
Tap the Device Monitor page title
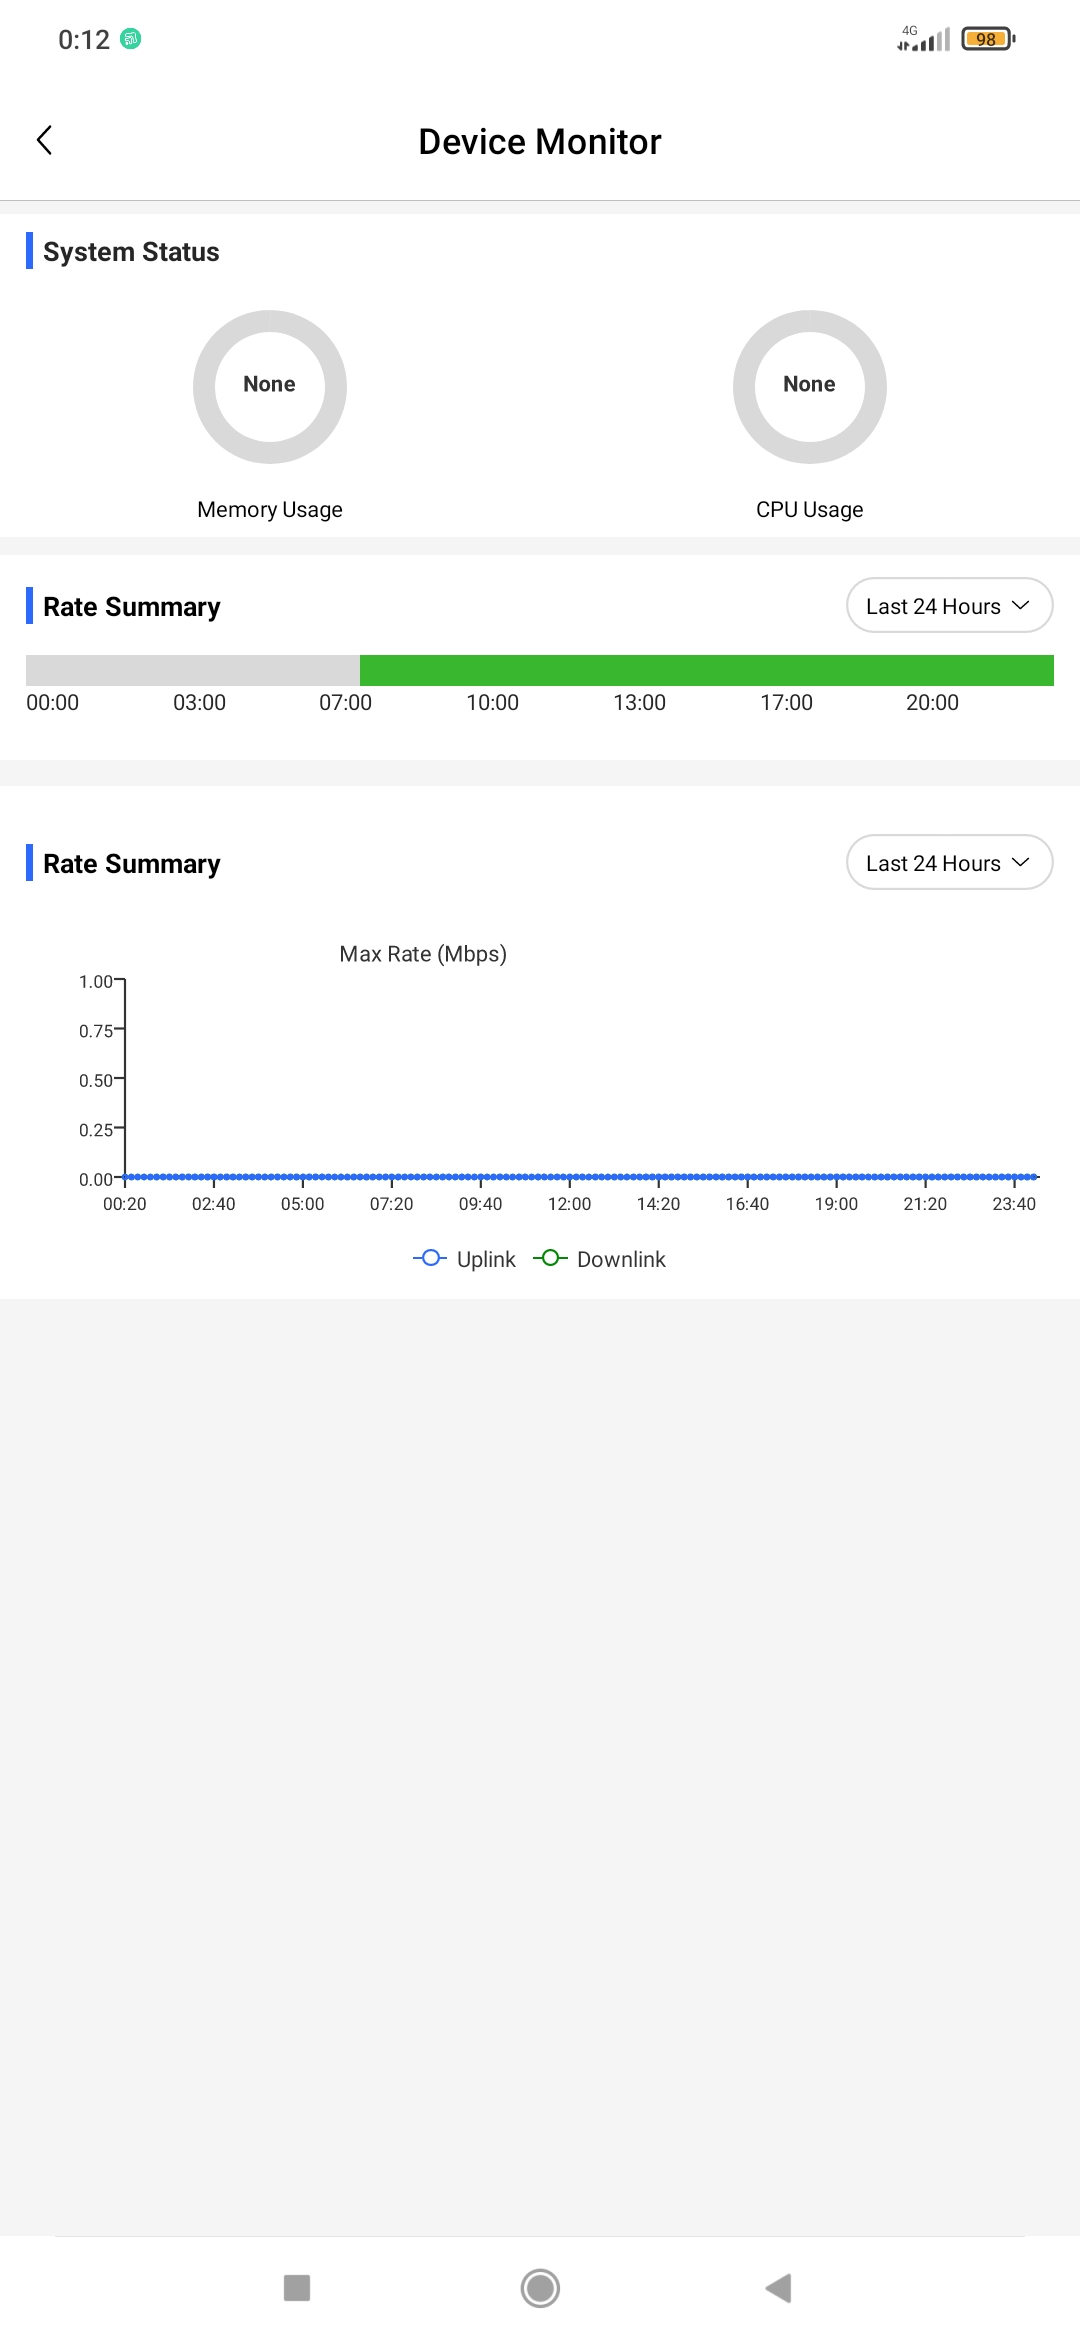(540, 142)
